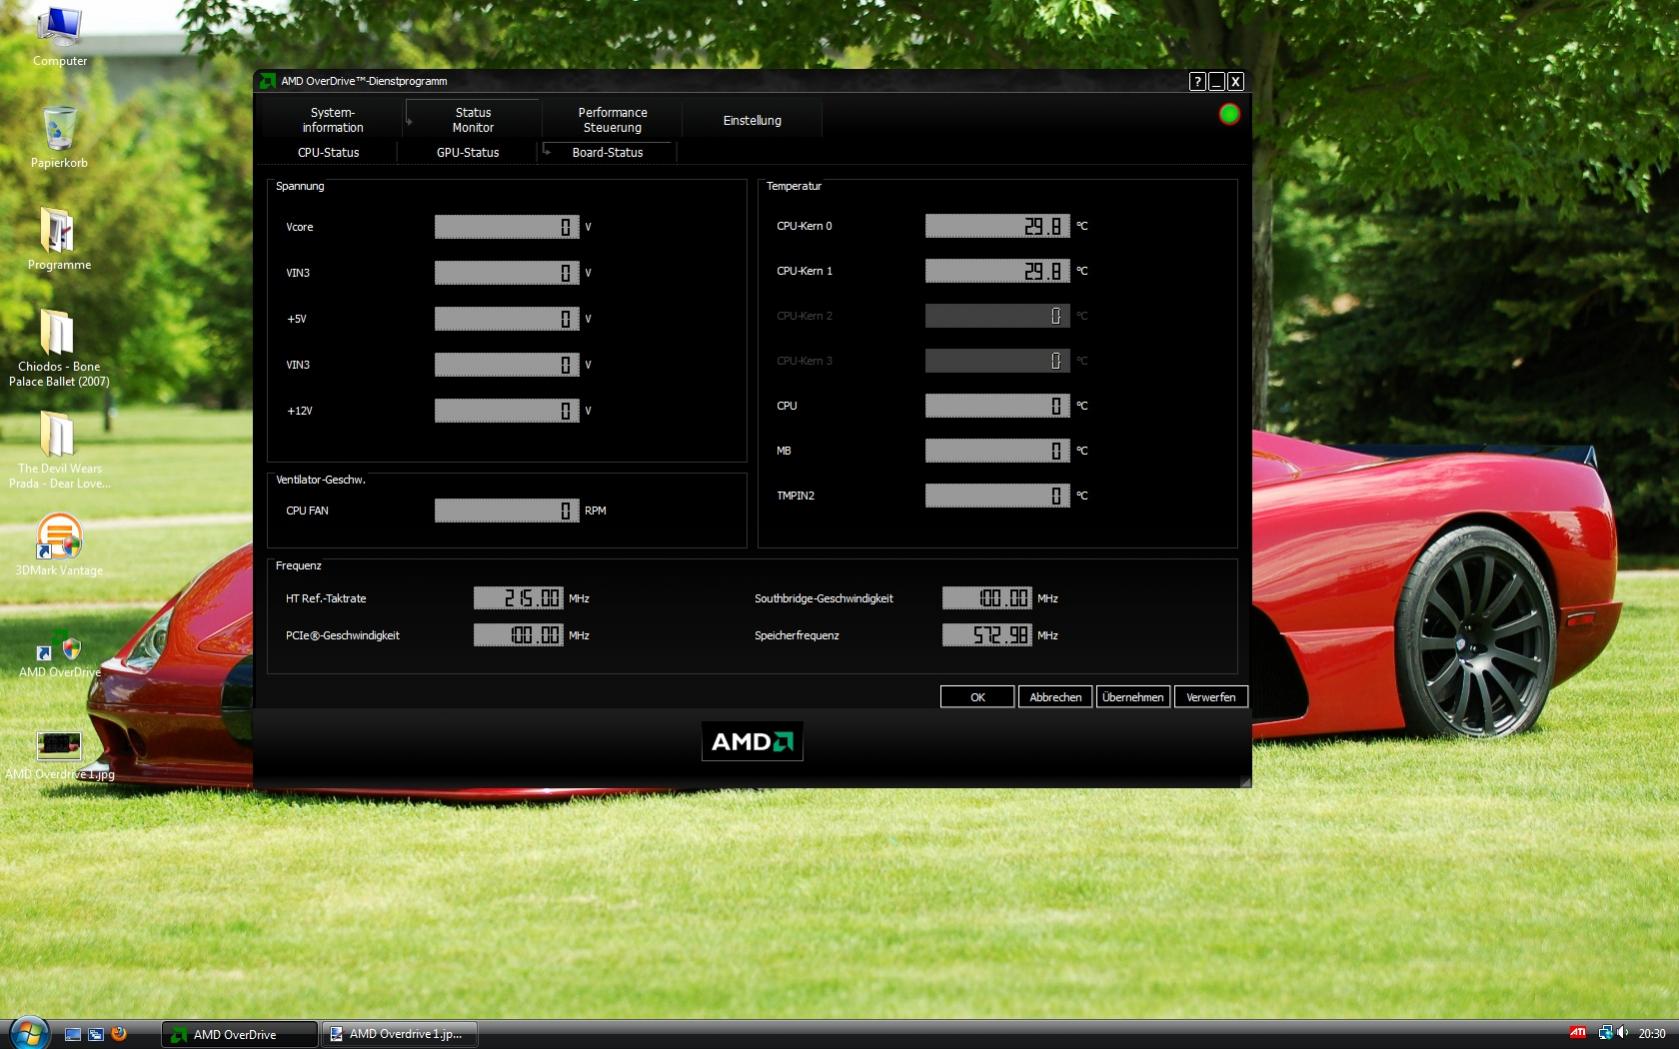Select the AMD Overdrive1.jpg file icon
Screen dimensions: 1679x1049
coord(59,756)
